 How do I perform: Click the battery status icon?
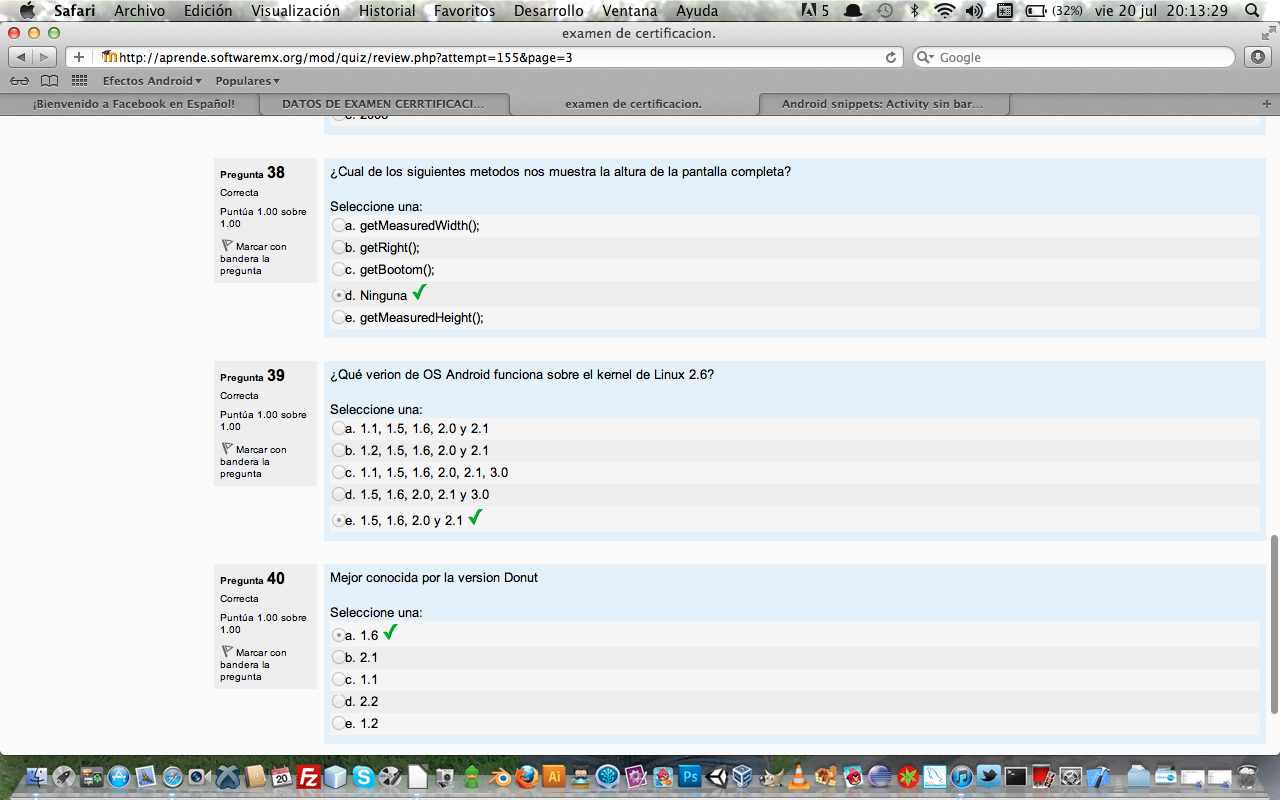1036,11
